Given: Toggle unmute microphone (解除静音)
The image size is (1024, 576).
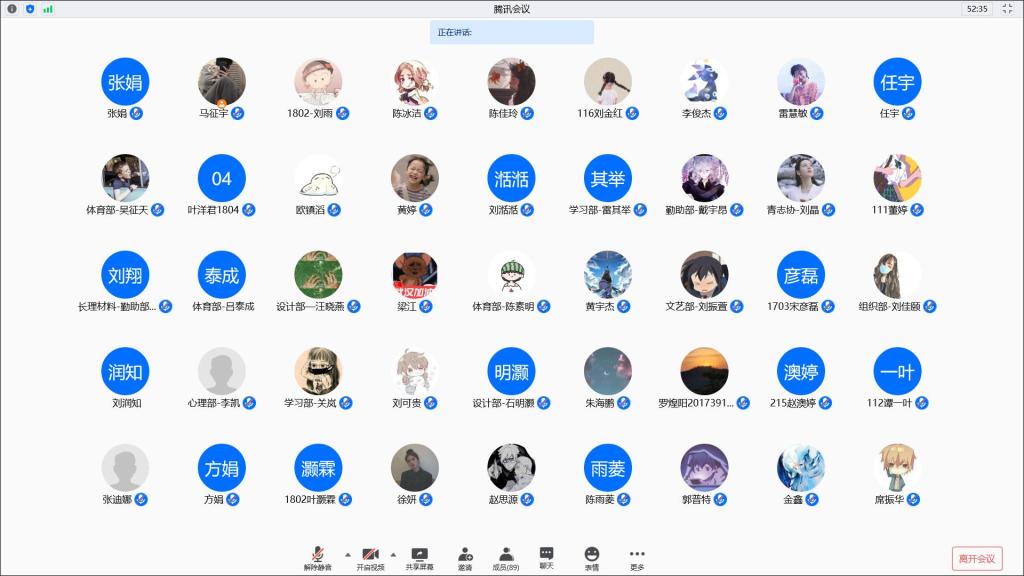Looking at the screenshot, I should click(318, 554).
